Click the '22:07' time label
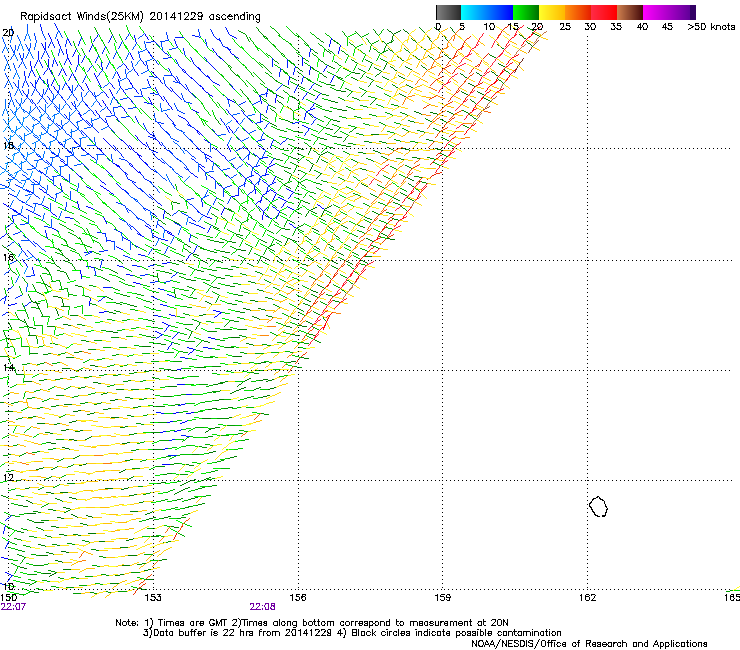The height and width of the screenshot is (650, 740). [13, 607]
